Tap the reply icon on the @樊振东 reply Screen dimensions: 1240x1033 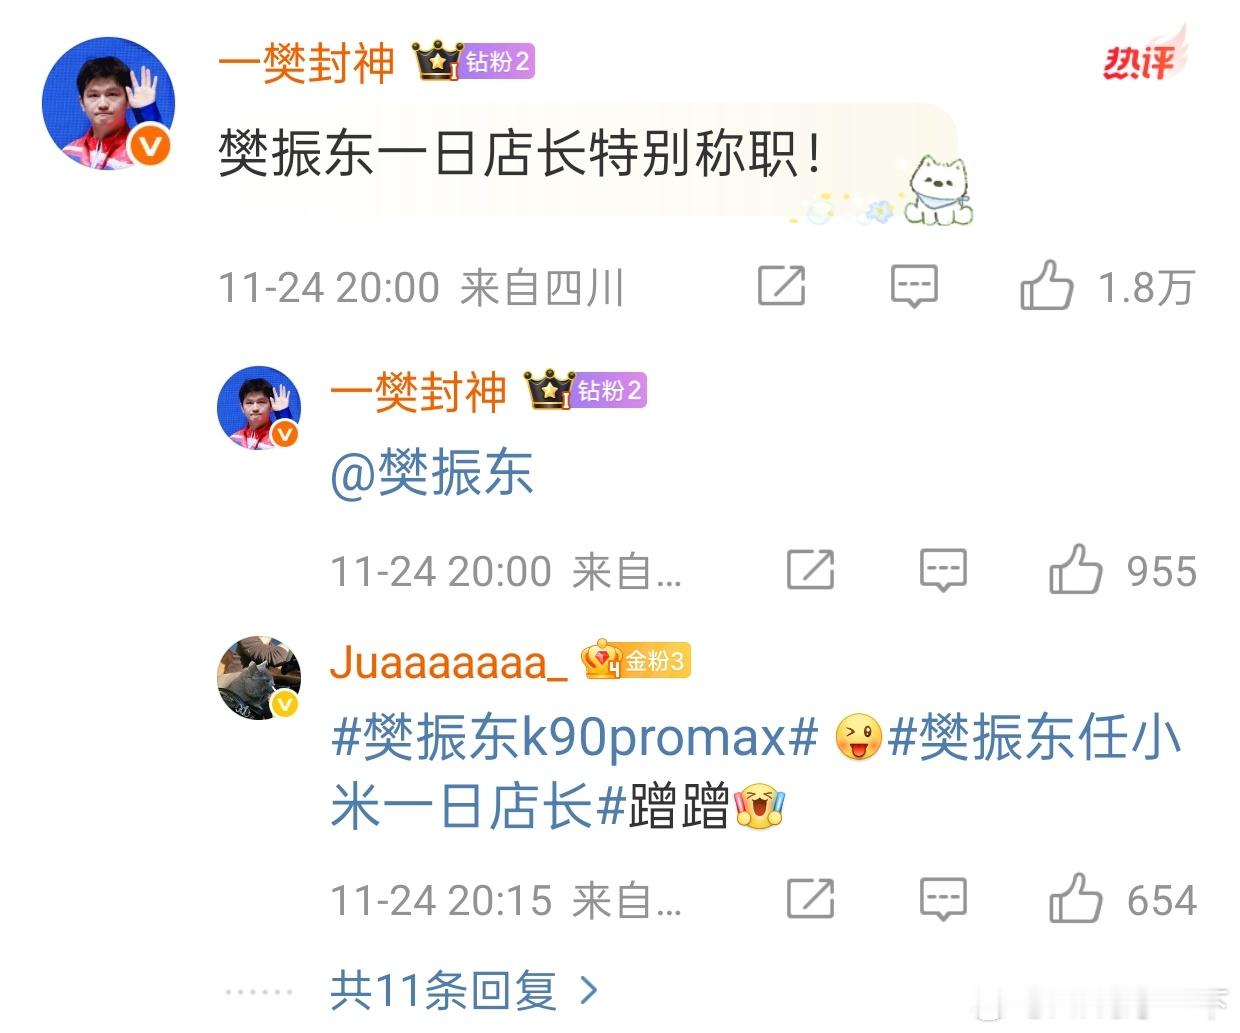(x=943, y=571)
